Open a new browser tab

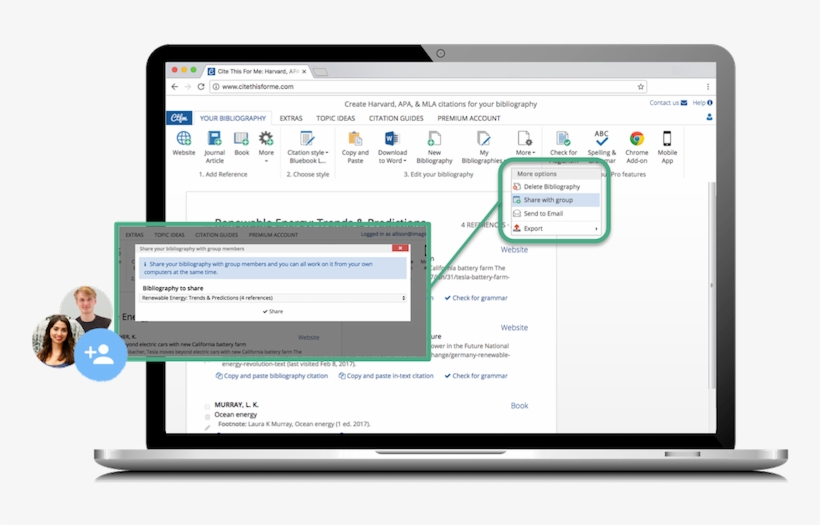[x=321, y=72]
